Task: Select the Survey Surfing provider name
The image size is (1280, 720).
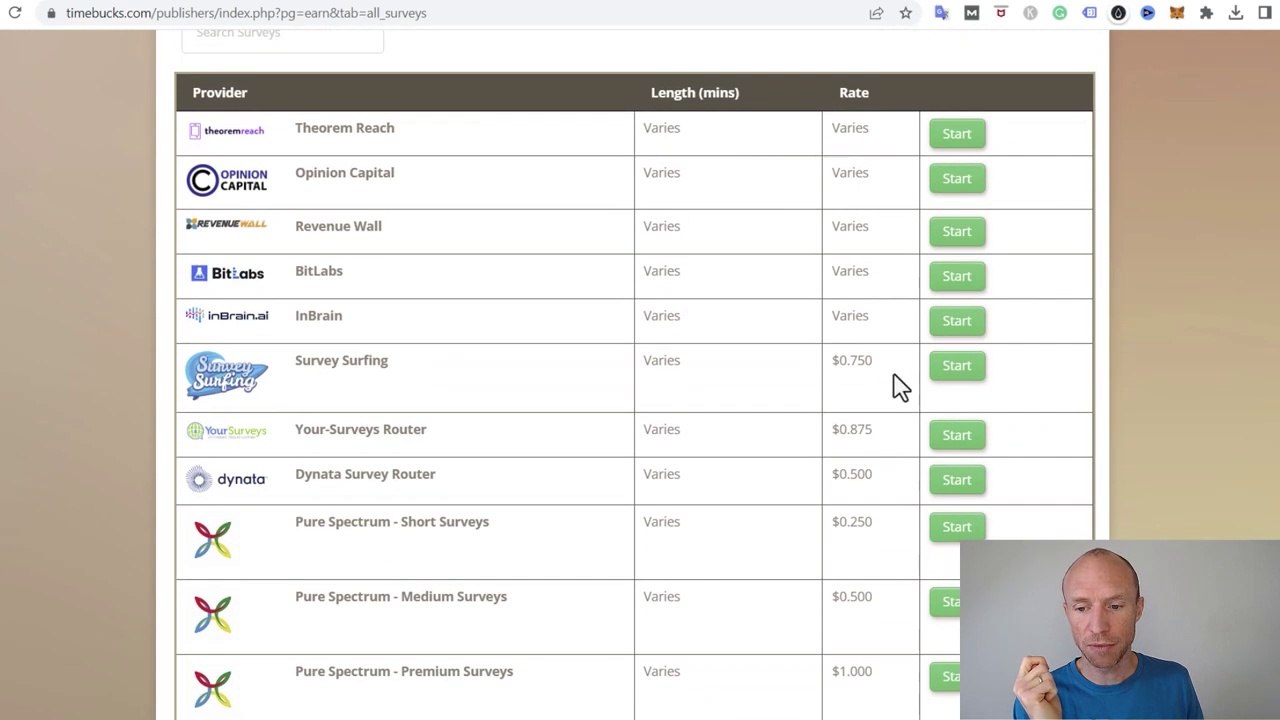Action: [341, 361]
